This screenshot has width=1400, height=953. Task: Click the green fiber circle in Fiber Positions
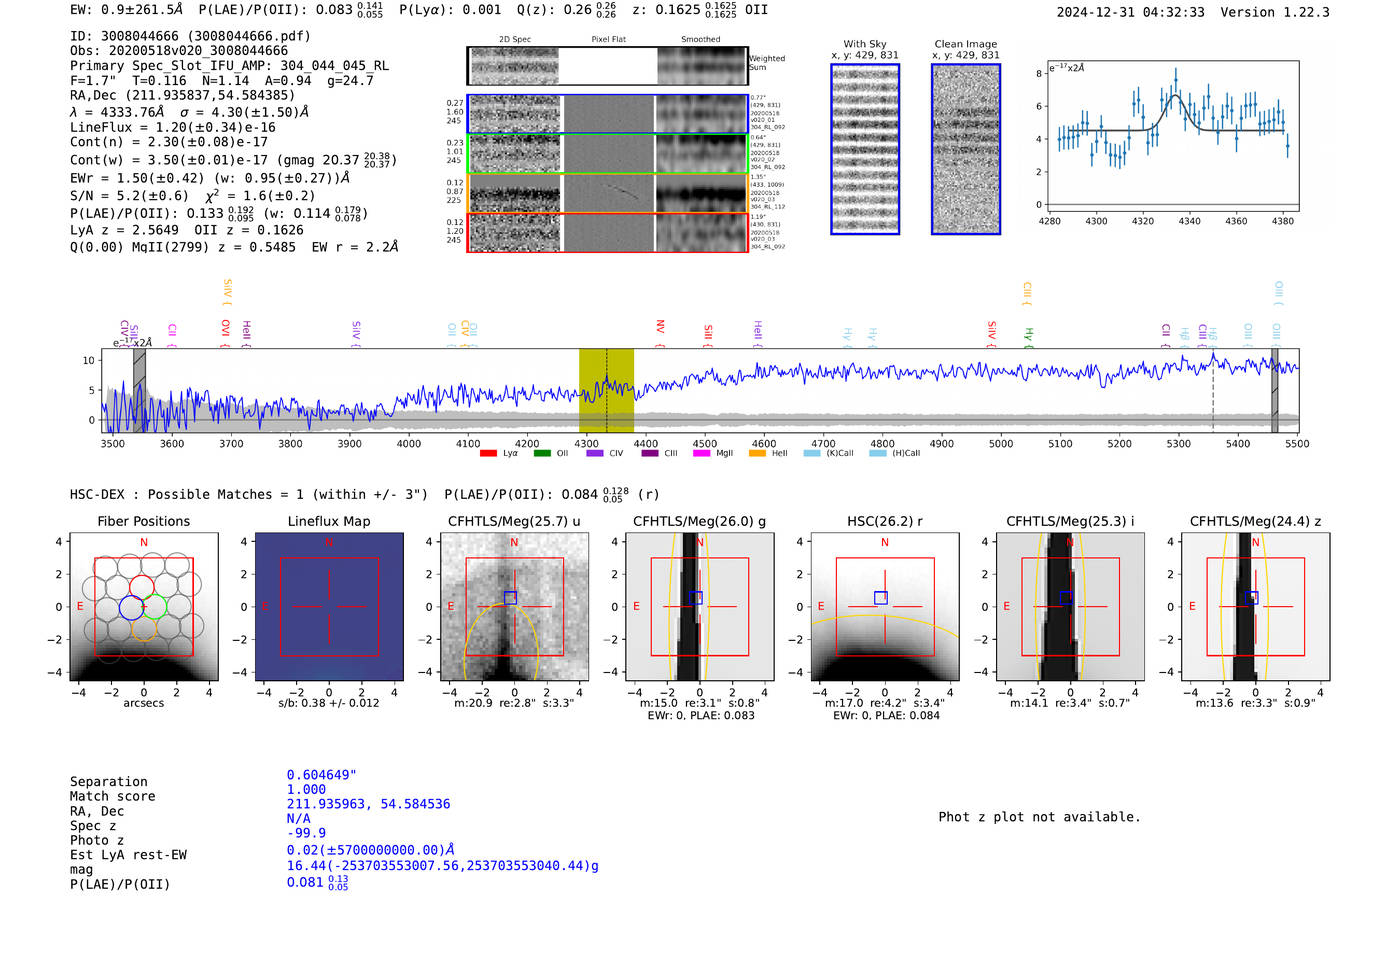point(153,606)
